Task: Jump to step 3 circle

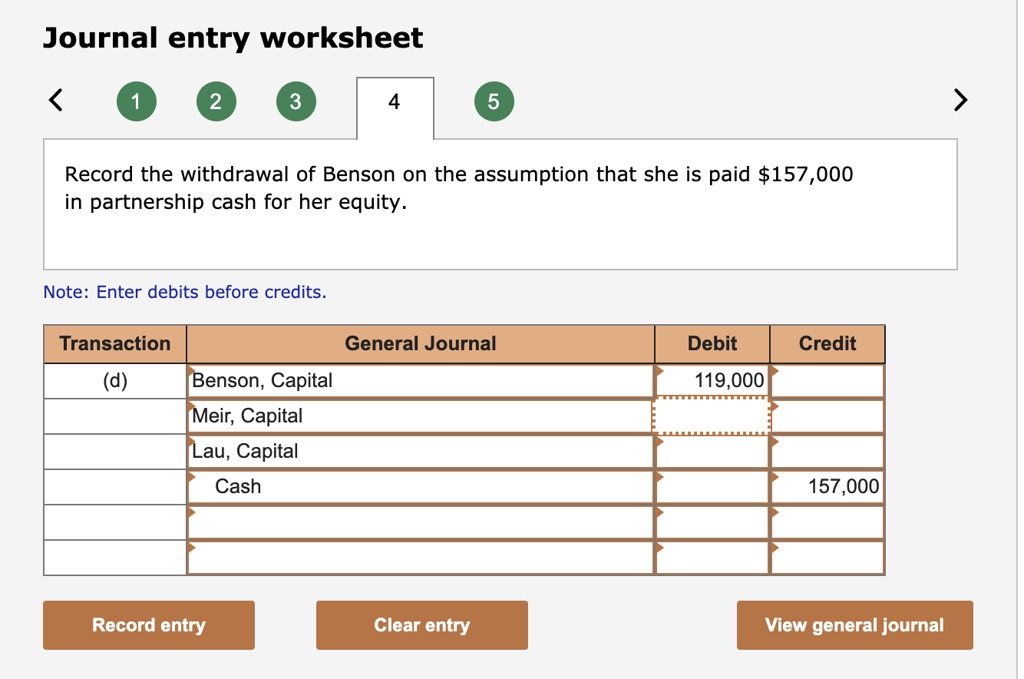Action: tap(295, 100)
